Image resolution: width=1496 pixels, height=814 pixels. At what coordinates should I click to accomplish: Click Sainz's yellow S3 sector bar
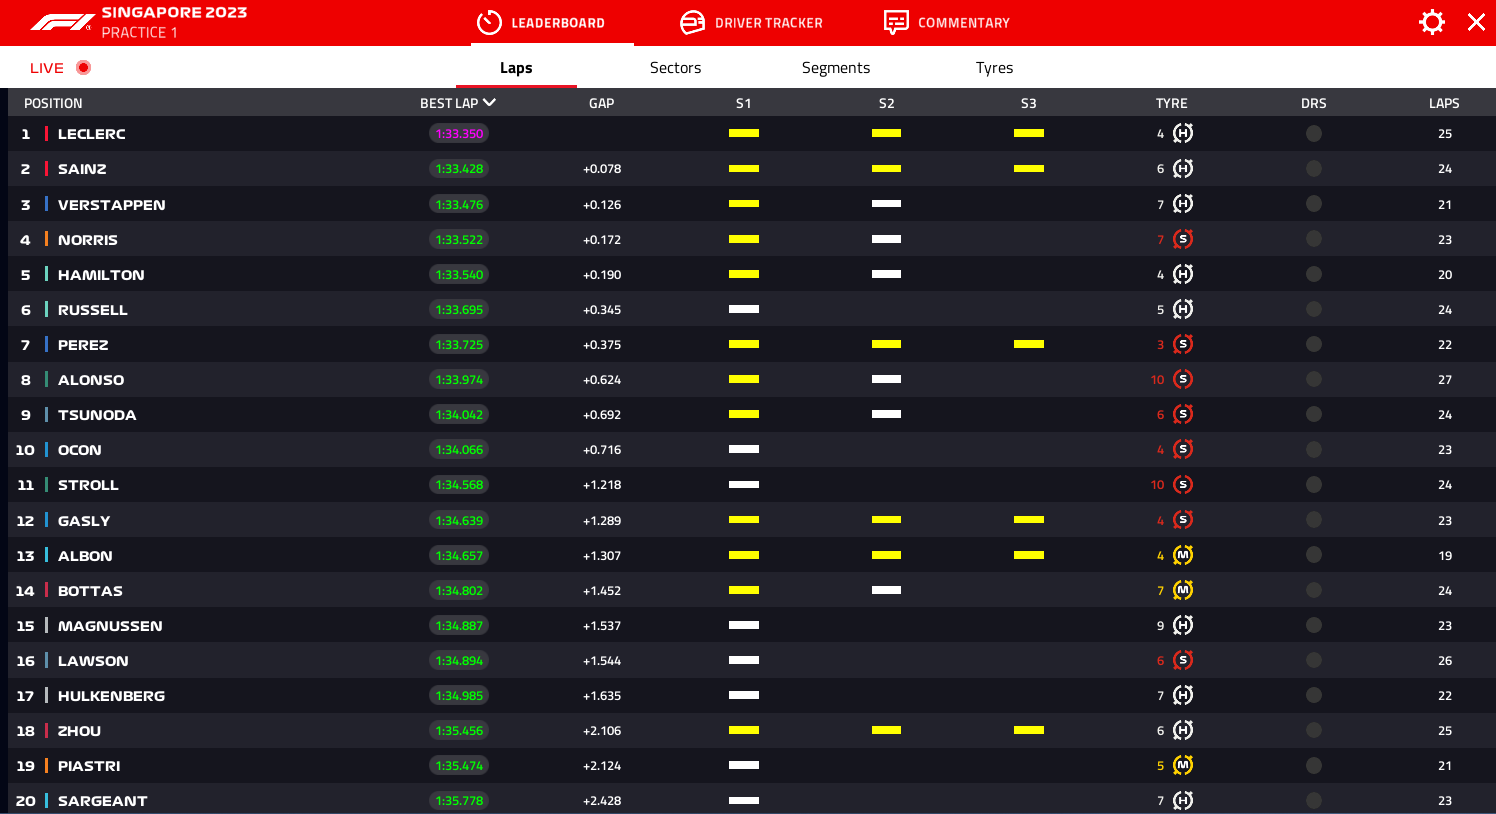(x=1029, y=168)
